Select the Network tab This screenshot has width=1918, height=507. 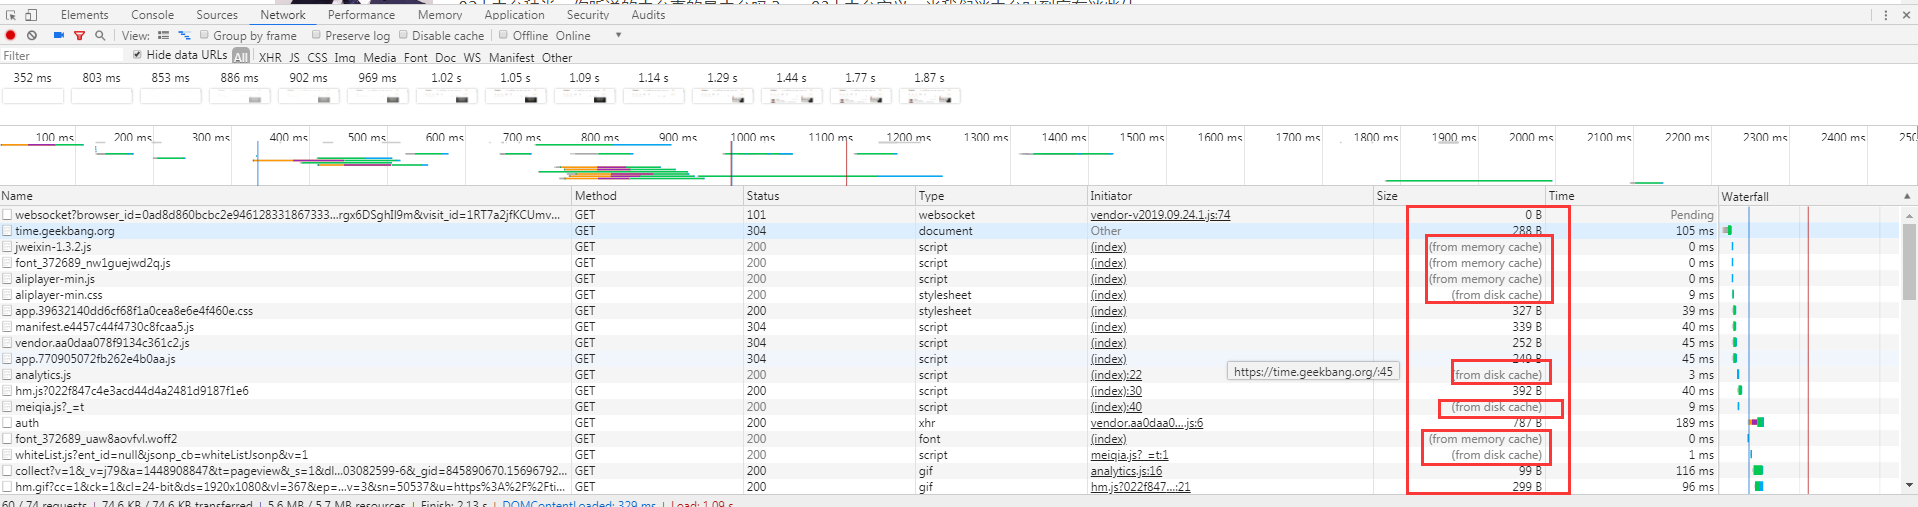pyautogui.click(x=283, y=15)
